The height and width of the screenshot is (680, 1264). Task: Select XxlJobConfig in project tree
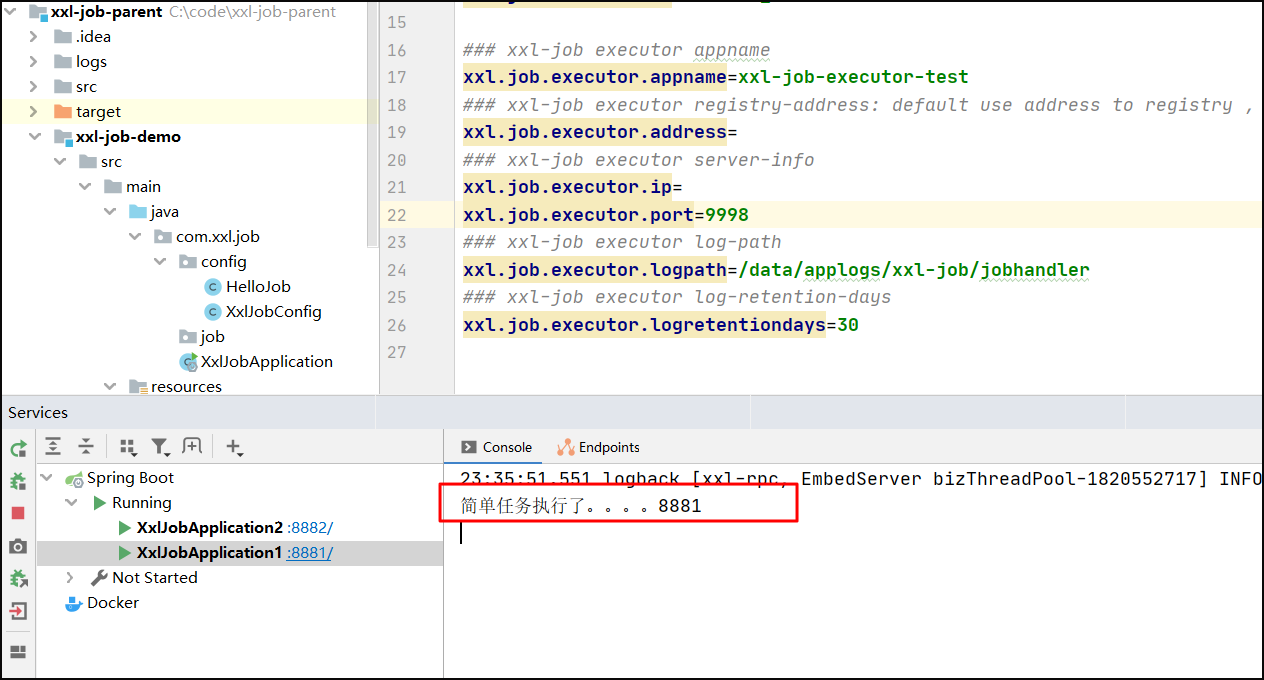tap(274, 312)
